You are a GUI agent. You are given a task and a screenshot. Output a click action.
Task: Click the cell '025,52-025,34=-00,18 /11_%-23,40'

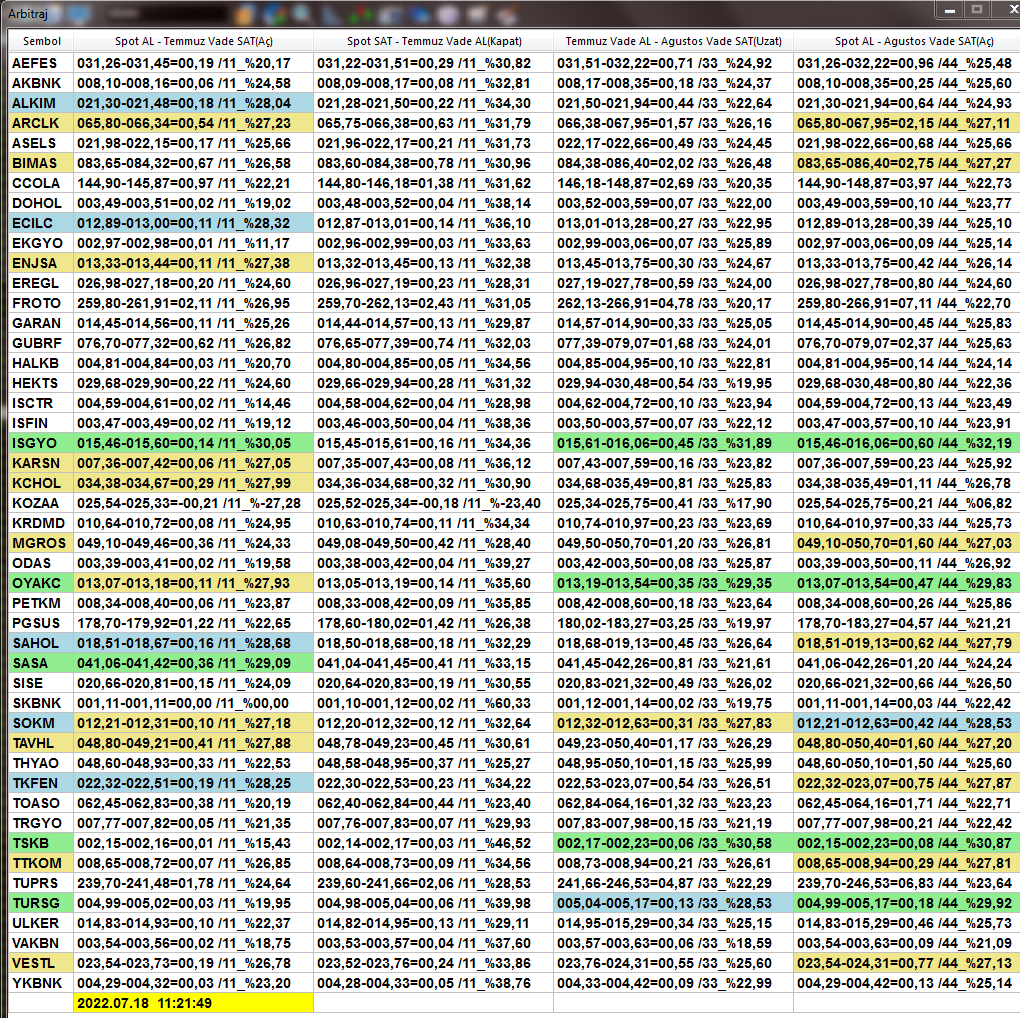[x=433, y=503]
